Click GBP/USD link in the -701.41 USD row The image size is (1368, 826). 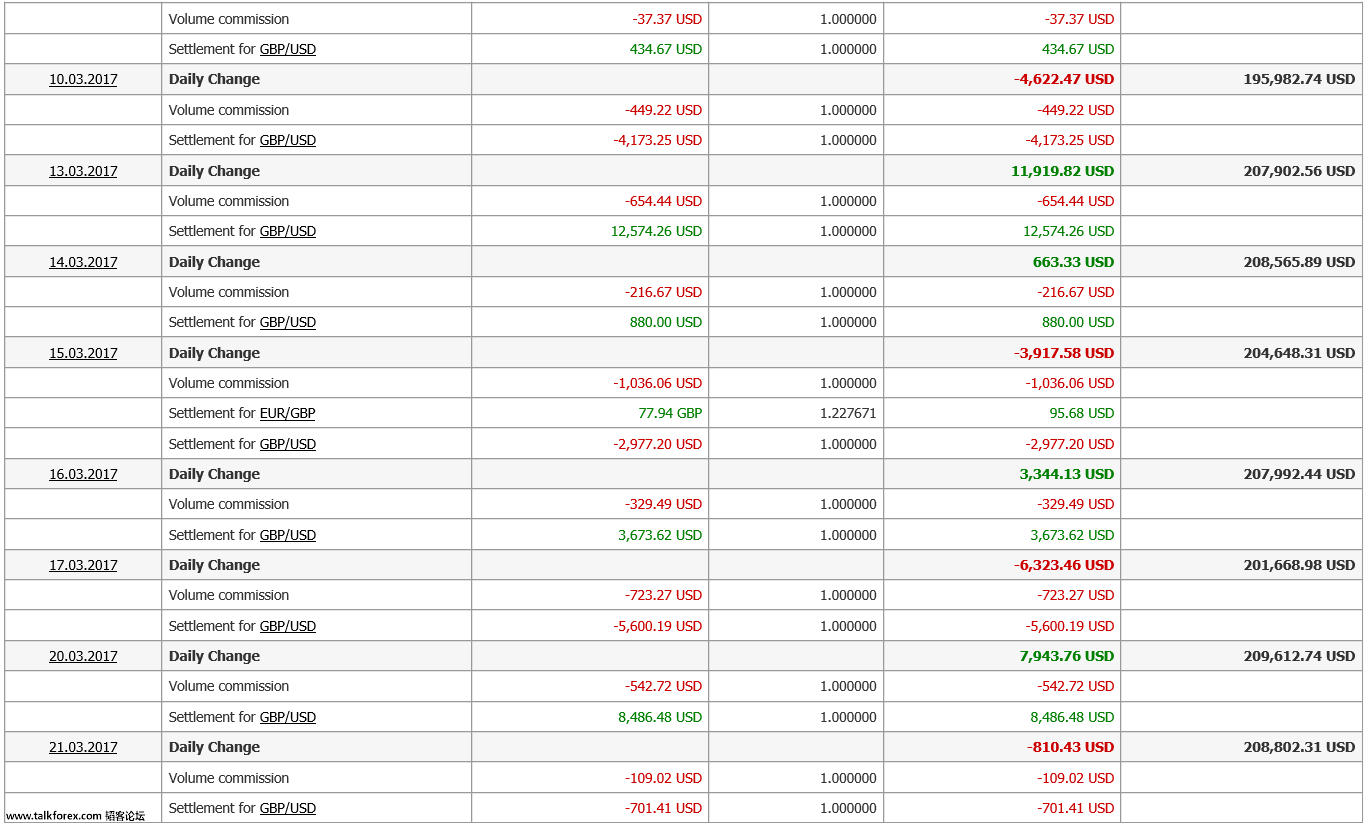(288, 808)
